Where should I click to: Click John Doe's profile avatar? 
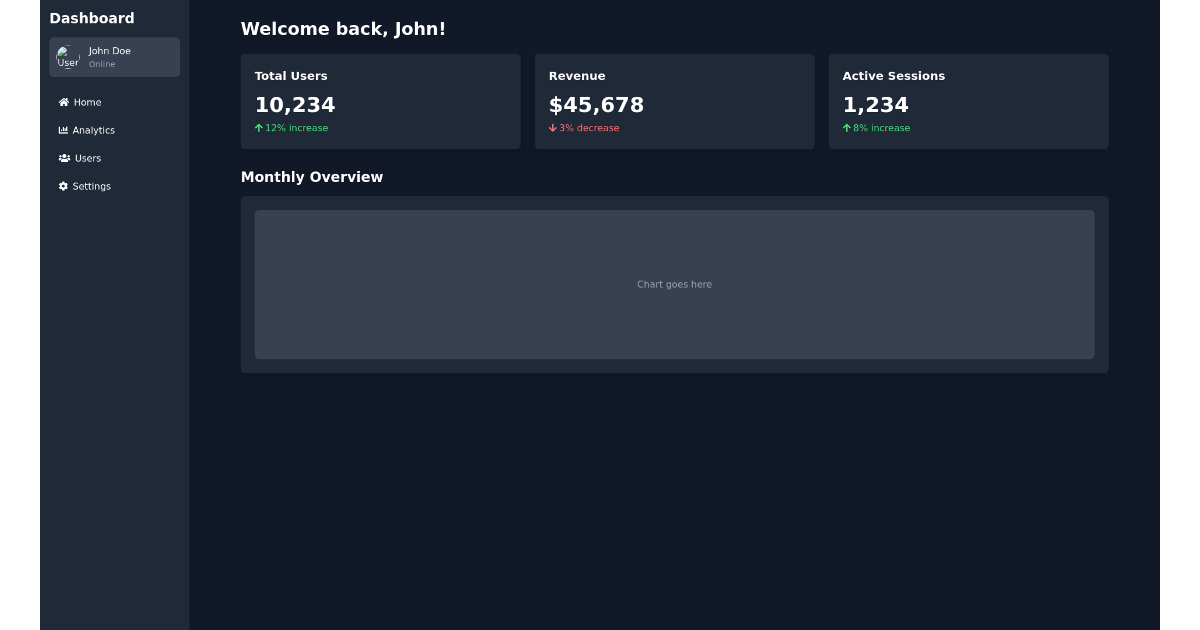click(68, 57)
